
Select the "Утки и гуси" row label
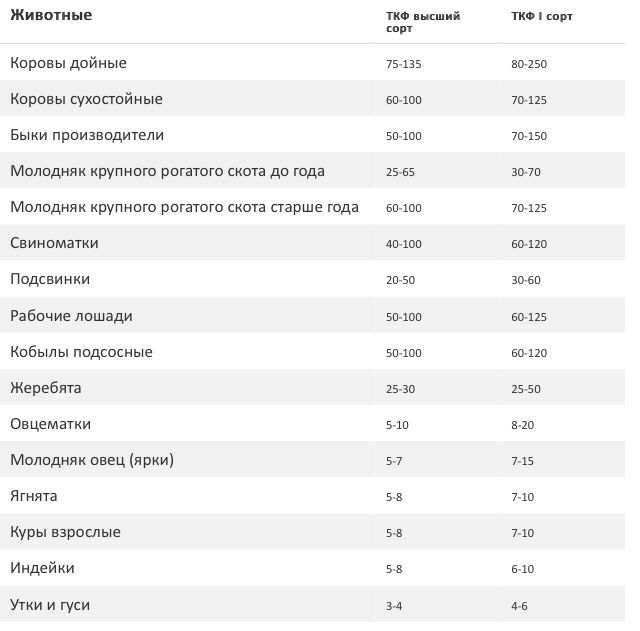coord(56,605)
